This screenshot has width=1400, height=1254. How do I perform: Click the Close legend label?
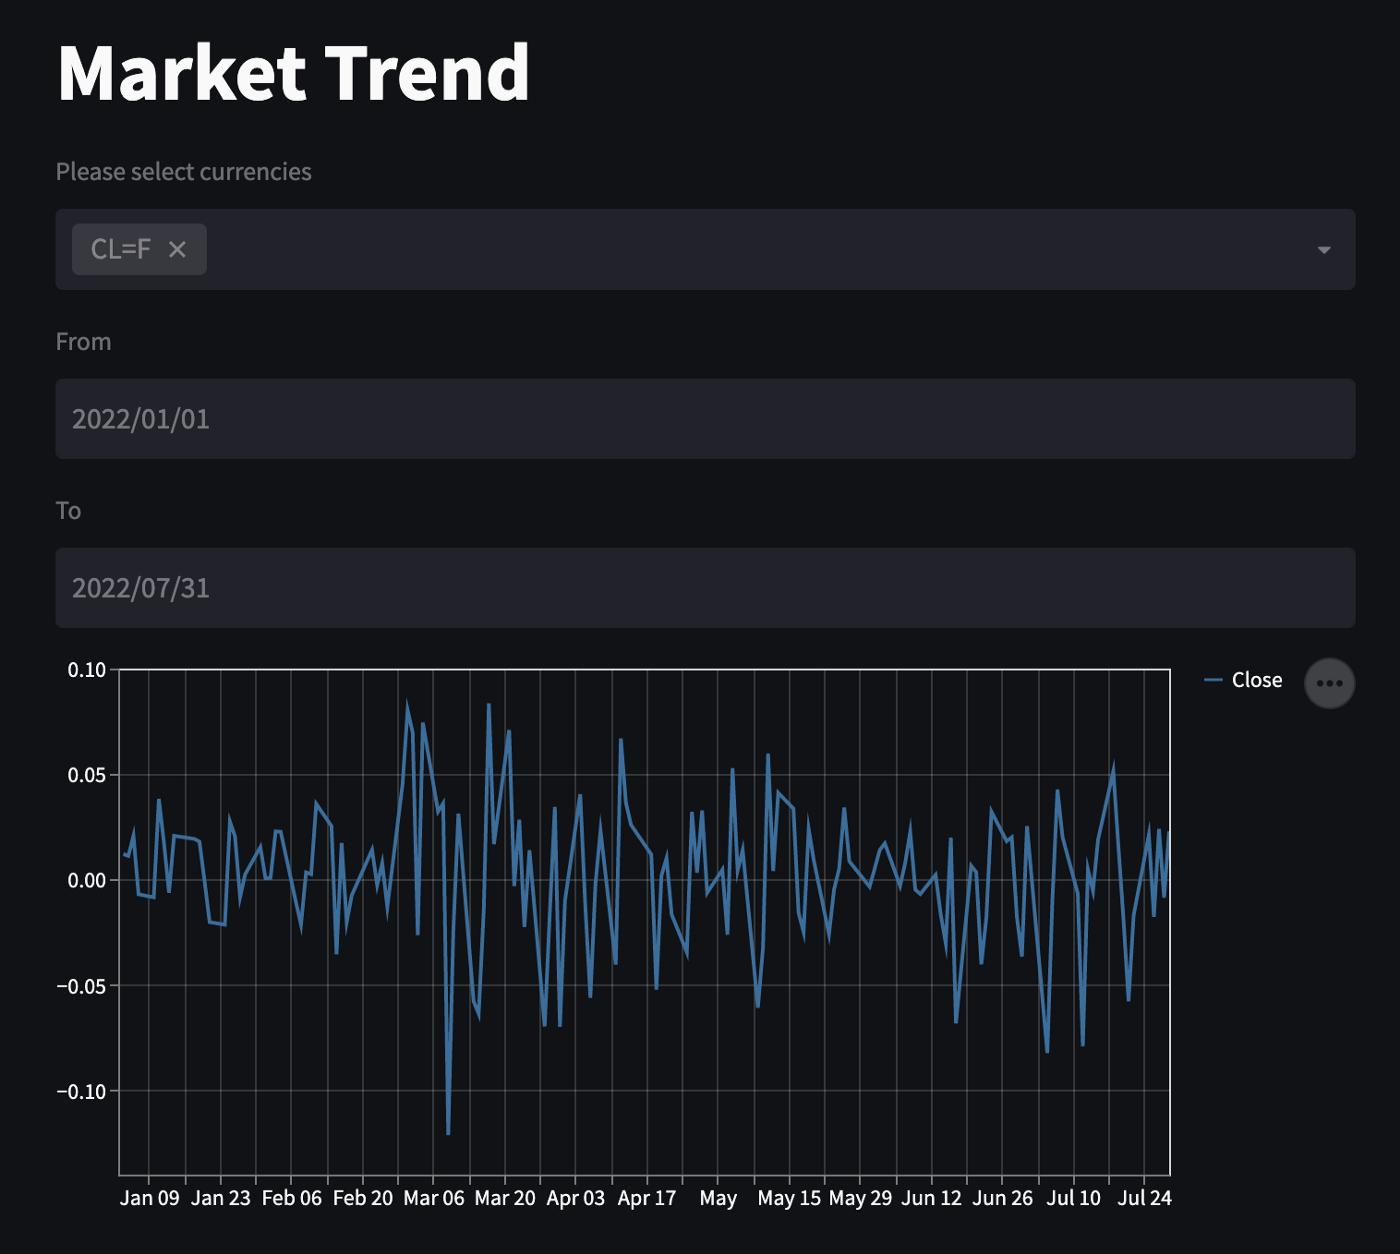(x=1256, y=680)
